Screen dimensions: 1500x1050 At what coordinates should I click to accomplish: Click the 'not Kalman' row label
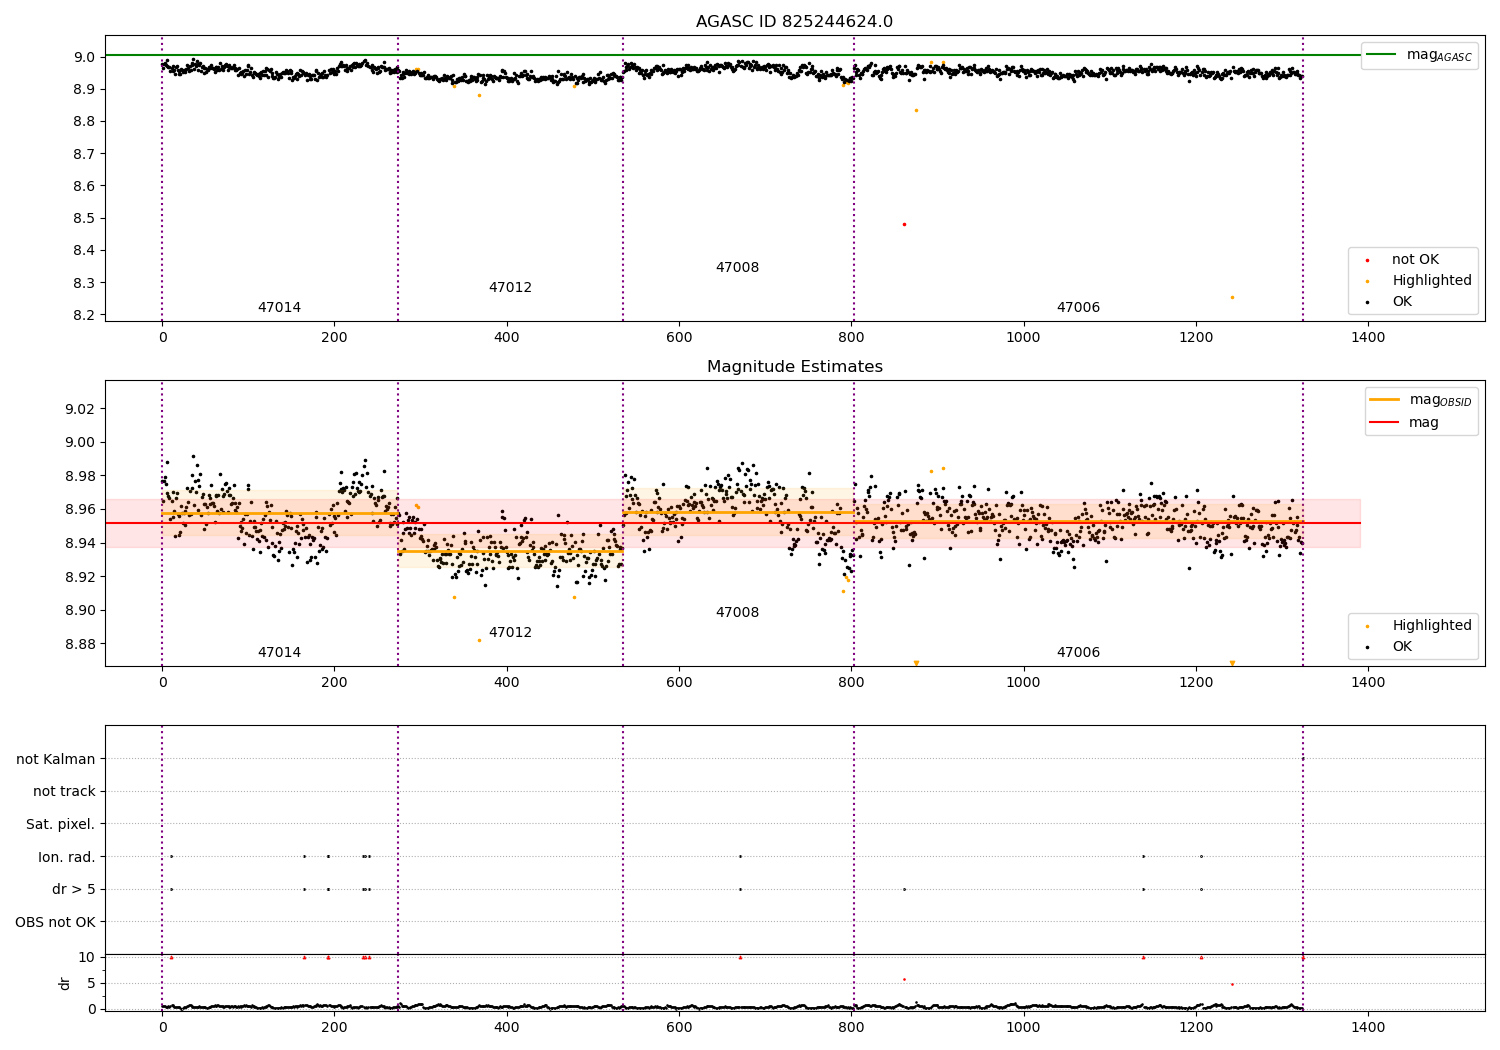[x=56, y=759]
